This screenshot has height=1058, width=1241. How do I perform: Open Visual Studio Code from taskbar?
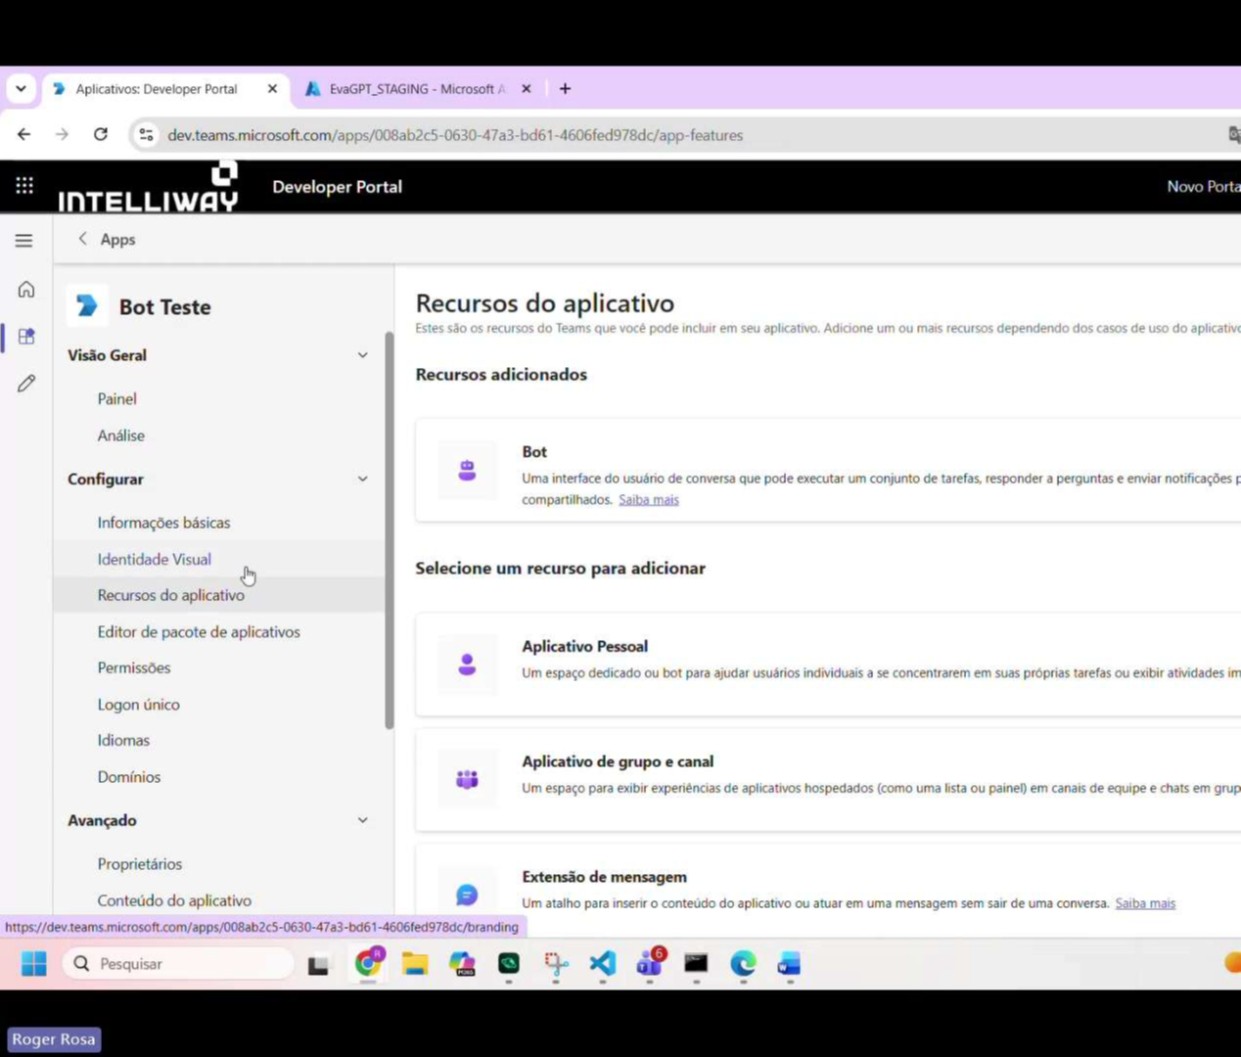click(602, 964)
